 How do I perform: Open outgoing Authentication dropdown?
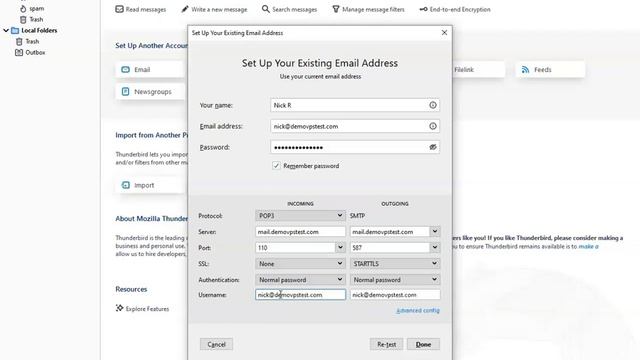click(395, 280)
